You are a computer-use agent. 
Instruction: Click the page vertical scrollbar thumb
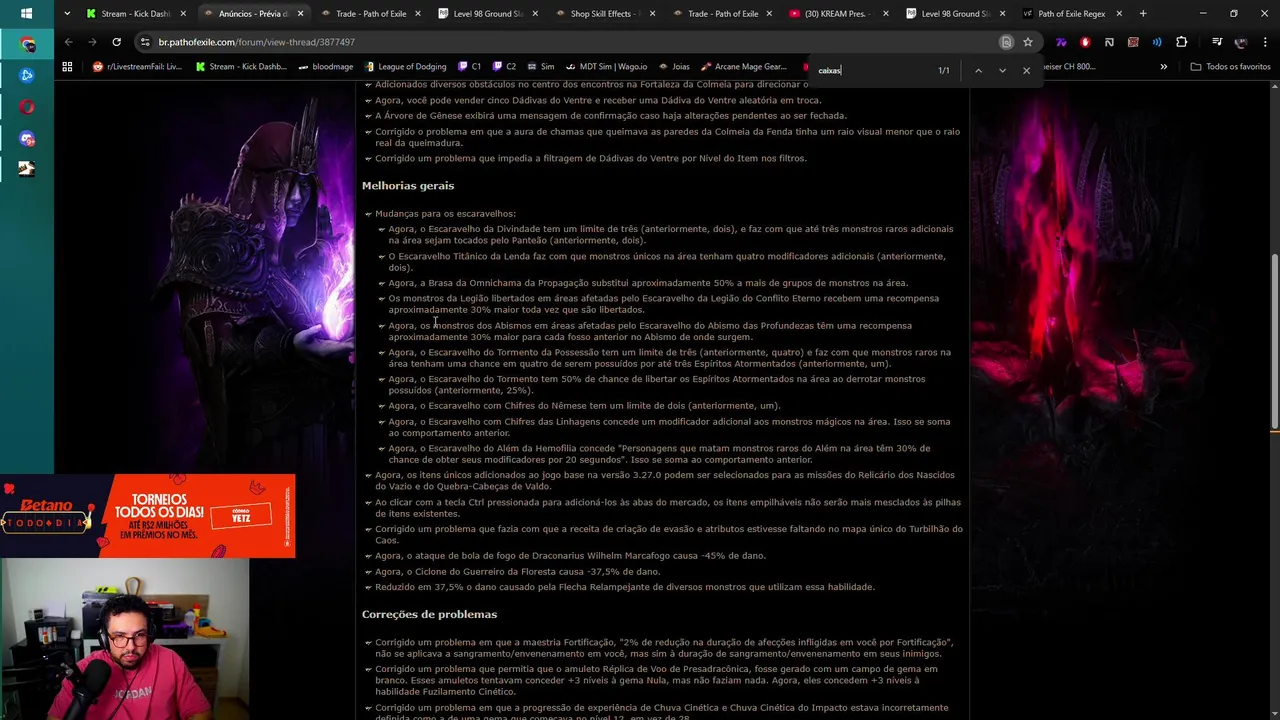pyautogui.click(x=1274, y=341)
